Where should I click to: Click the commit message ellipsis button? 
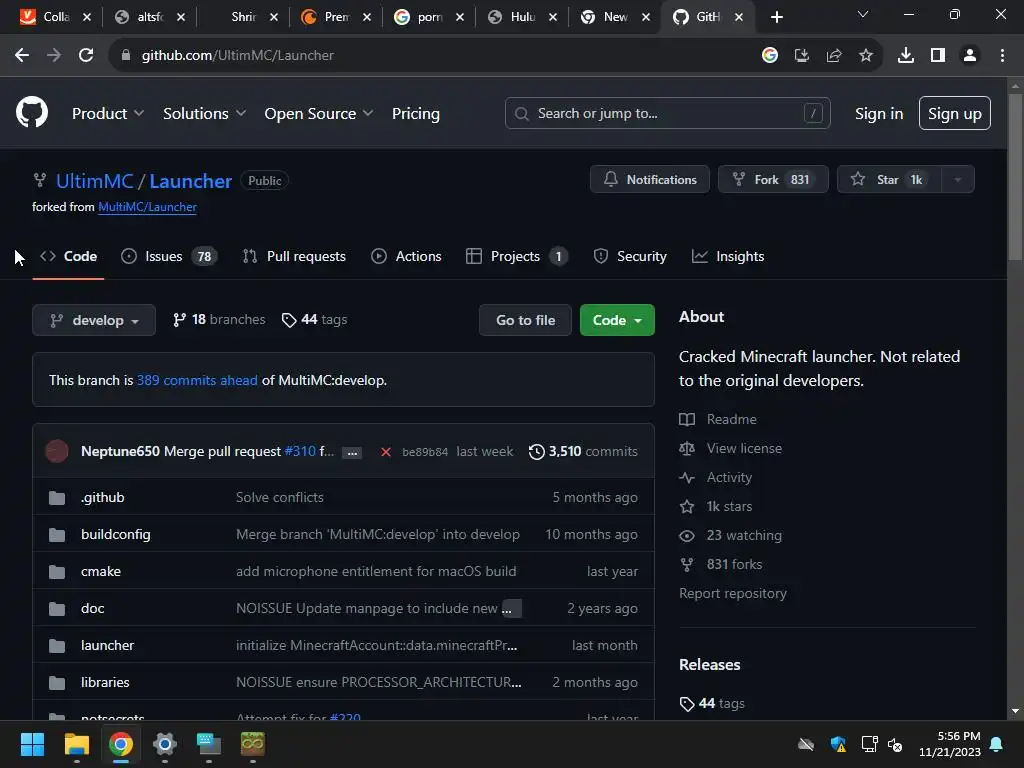tap(352, 453)
